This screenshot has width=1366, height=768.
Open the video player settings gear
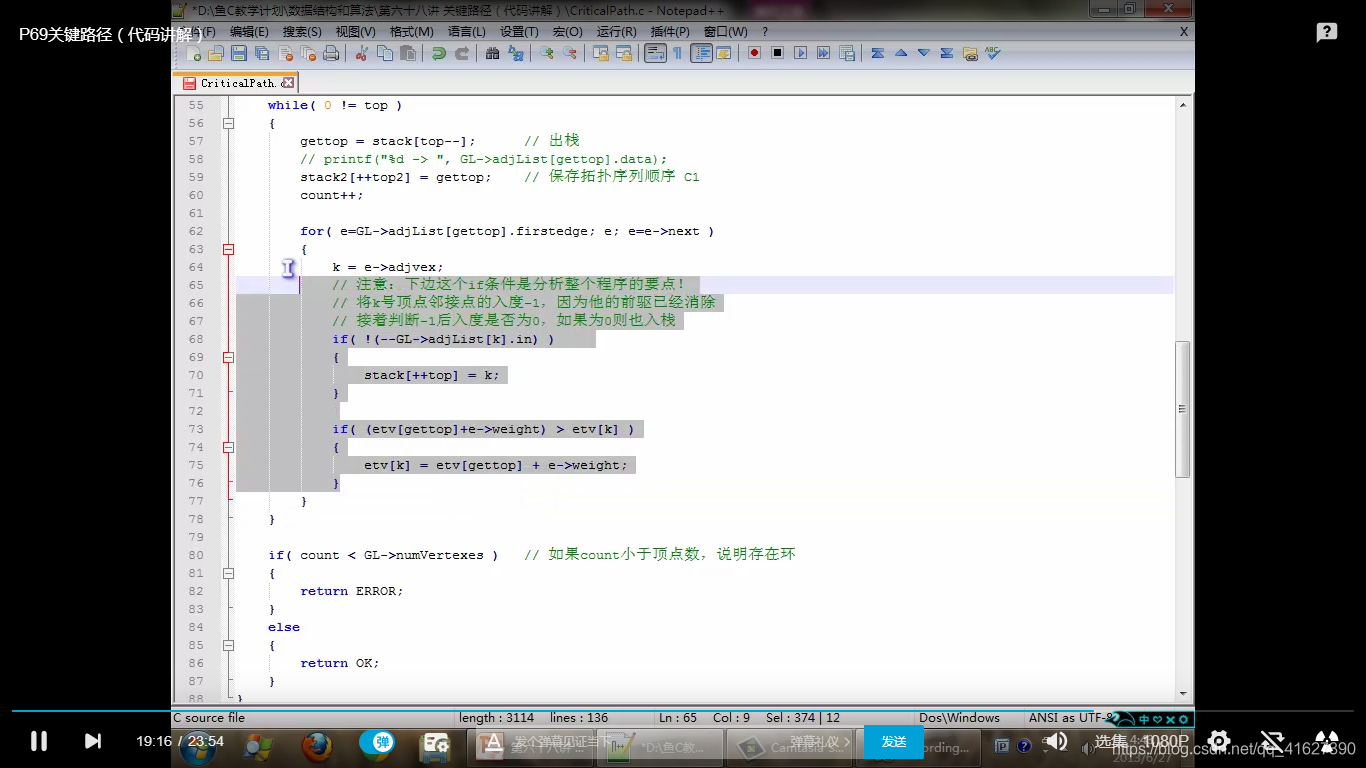point(1219,741)
